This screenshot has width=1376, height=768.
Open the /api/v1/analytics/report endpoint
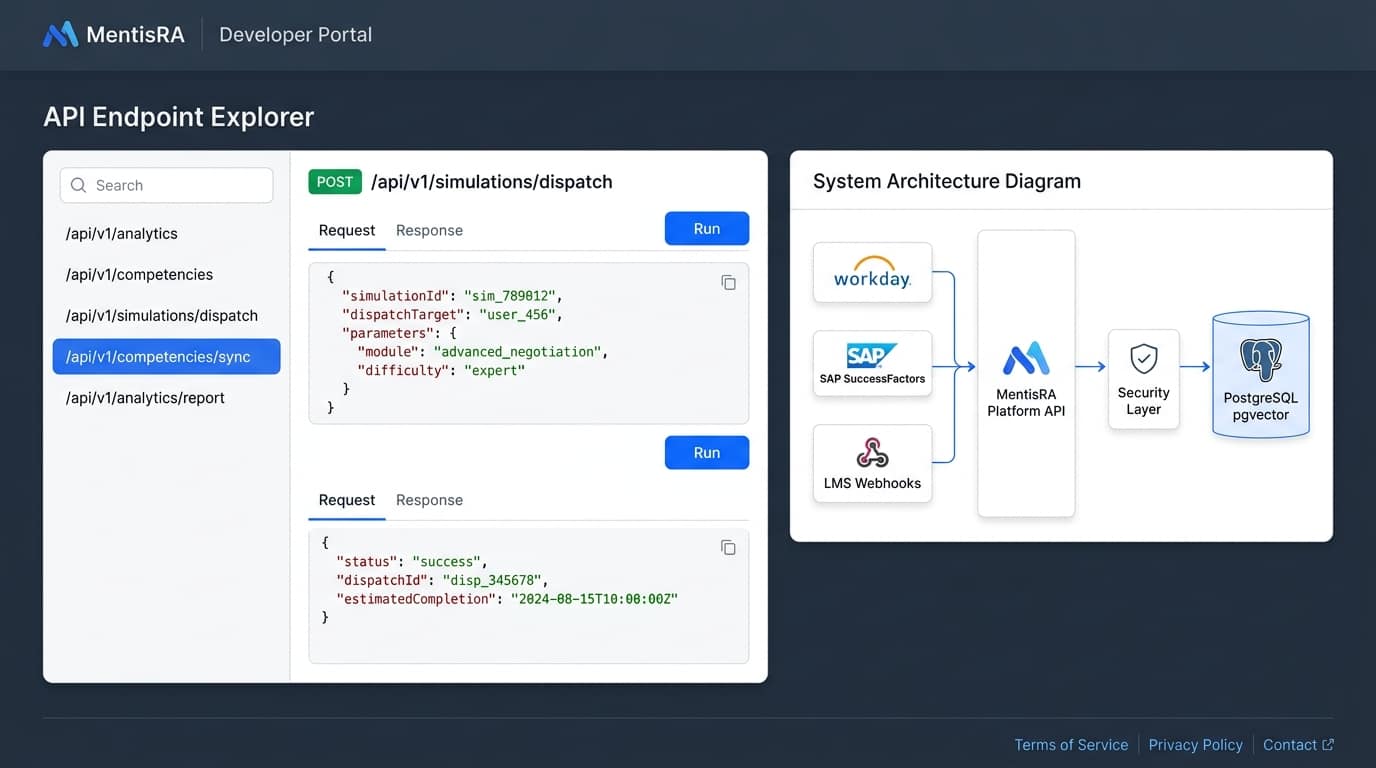145,398
